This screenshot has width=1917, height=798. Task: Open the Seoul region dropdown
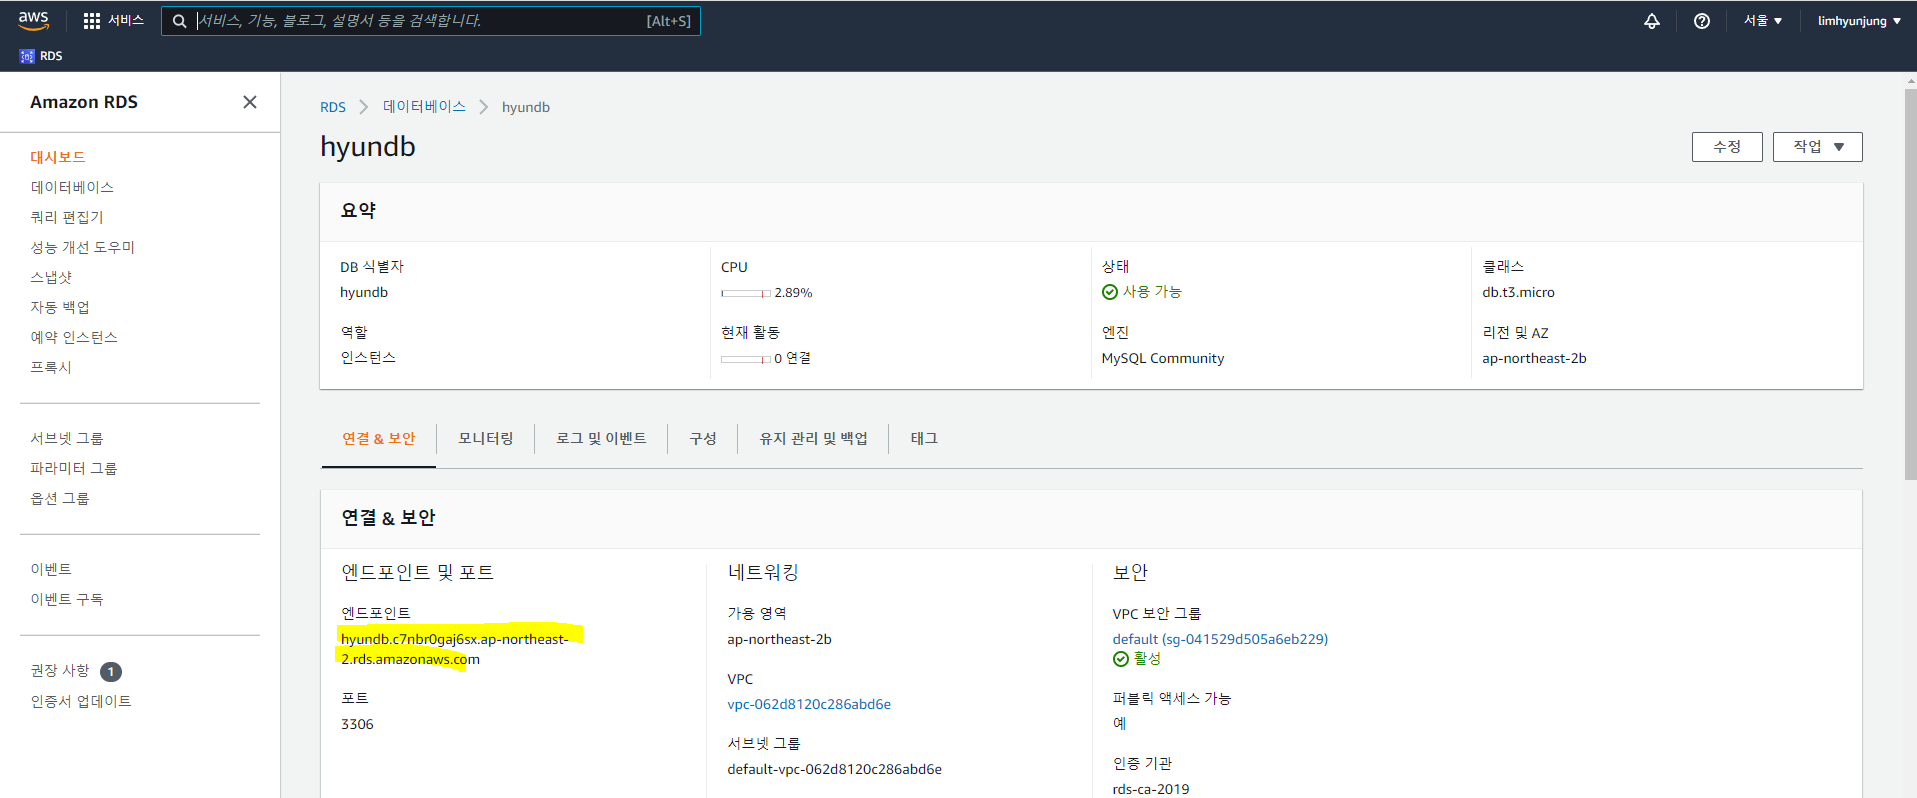1763,21
